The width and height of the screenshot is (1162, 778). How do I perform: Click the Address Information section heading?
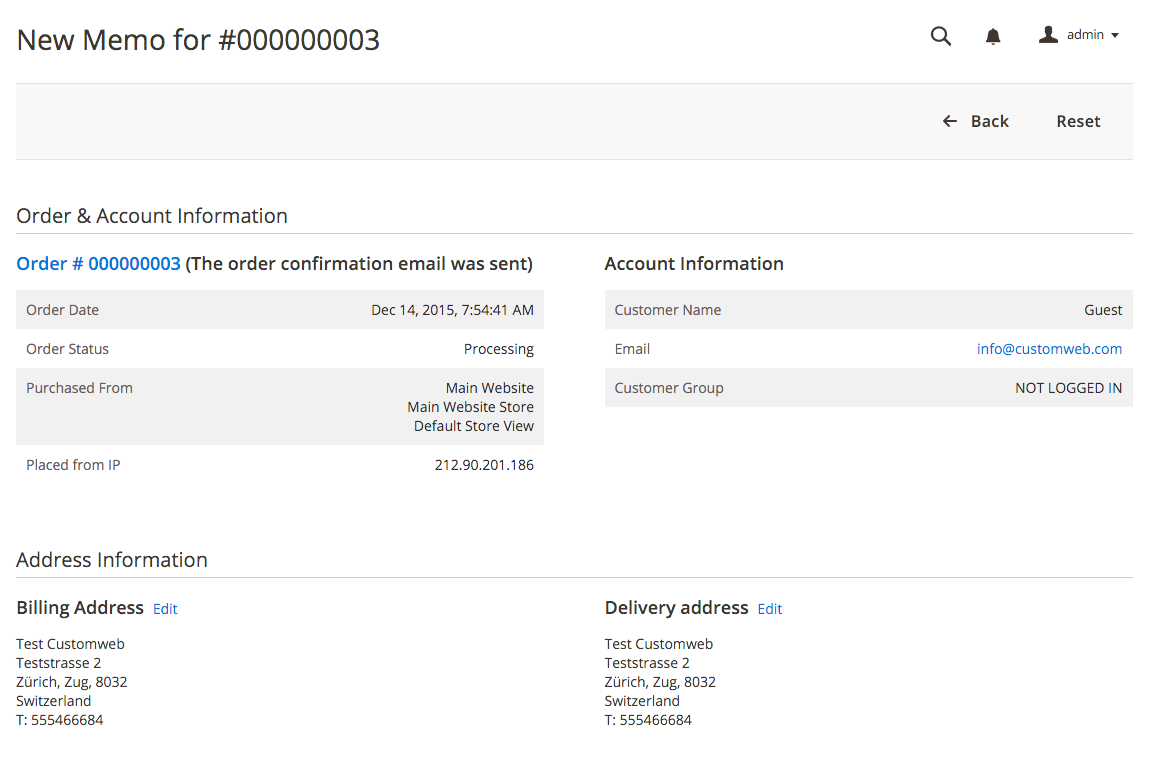click(112, 560)
